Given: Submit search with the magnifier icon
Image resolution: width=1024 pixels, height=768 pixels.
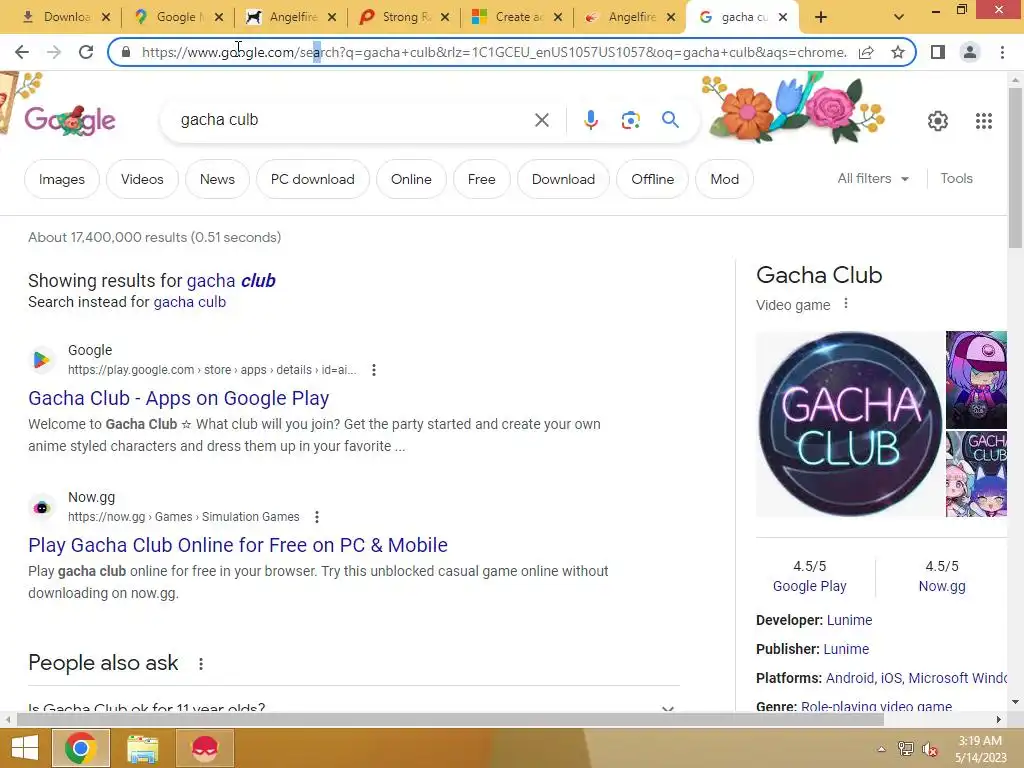Looking at the screenshot, I should tap(670, 120).
